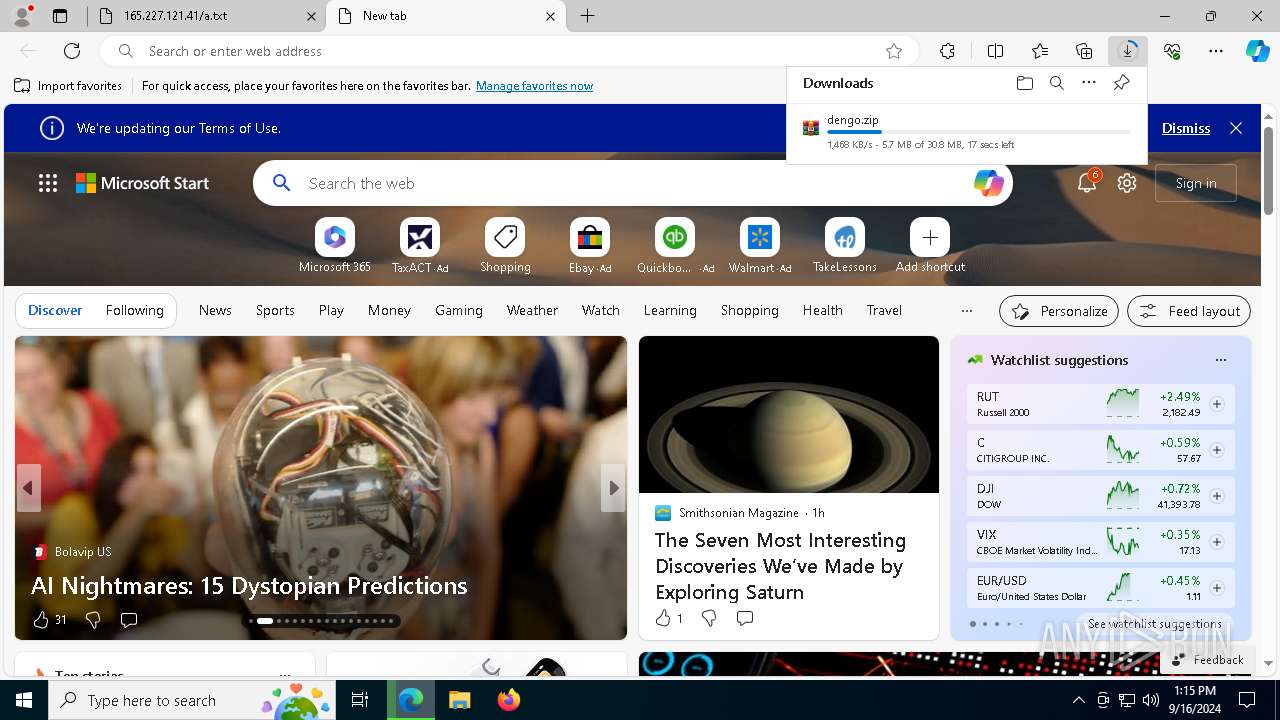Open Edge Settings and more menu

click(x=1216, y=51)
